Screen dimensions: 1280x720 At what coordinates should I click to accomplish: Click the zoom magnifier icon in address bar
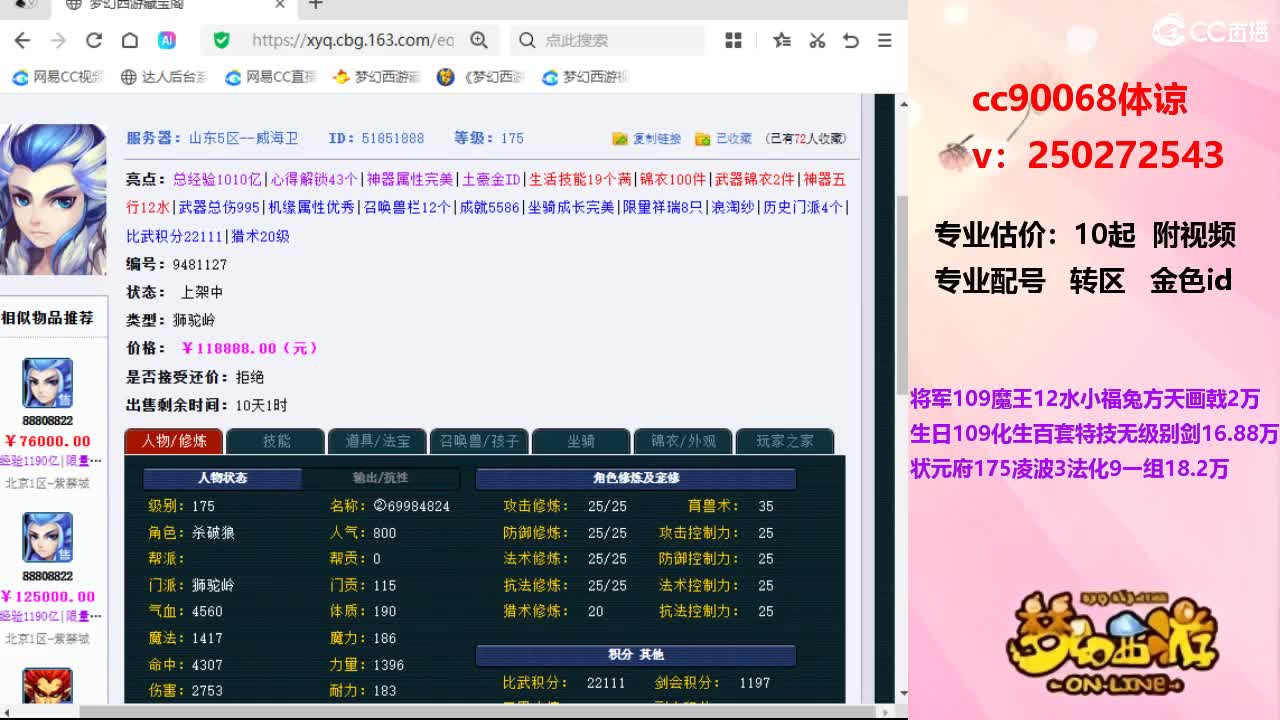[x=479, y=40]
